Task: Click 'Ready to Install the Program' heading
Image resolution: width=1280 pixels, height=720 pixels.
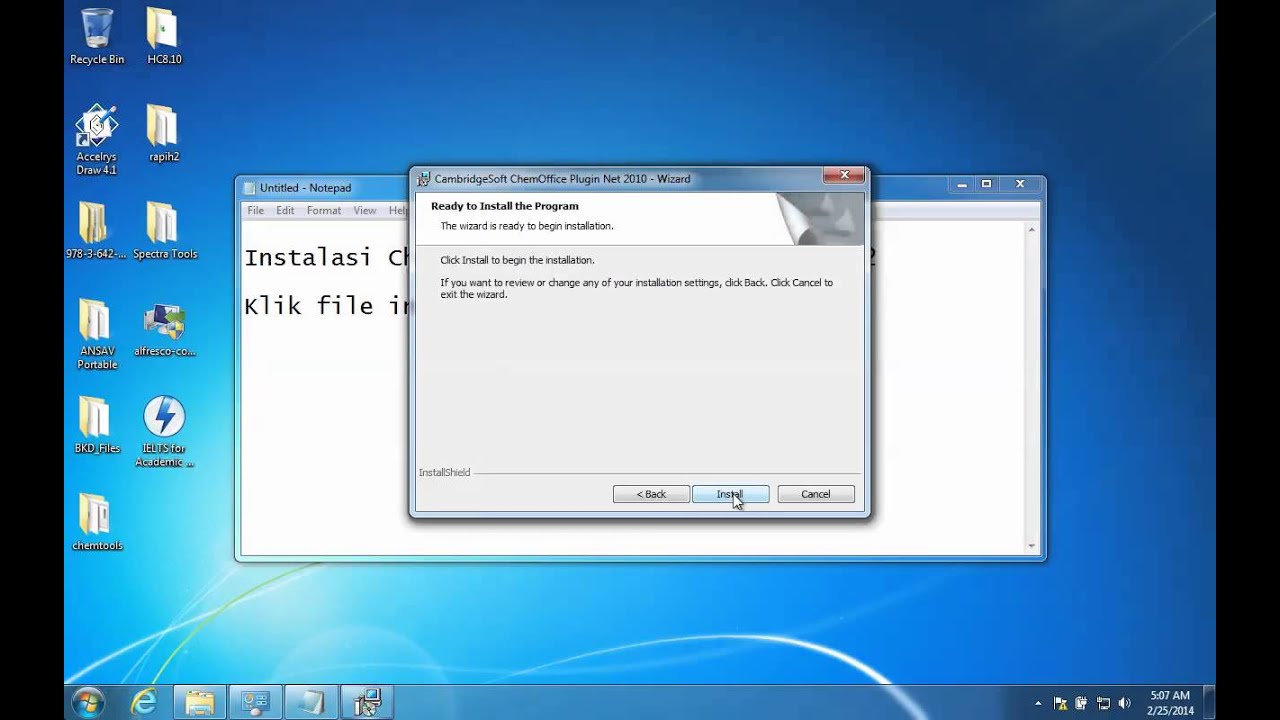Action: pyautogui.click(x=505, y=206)
